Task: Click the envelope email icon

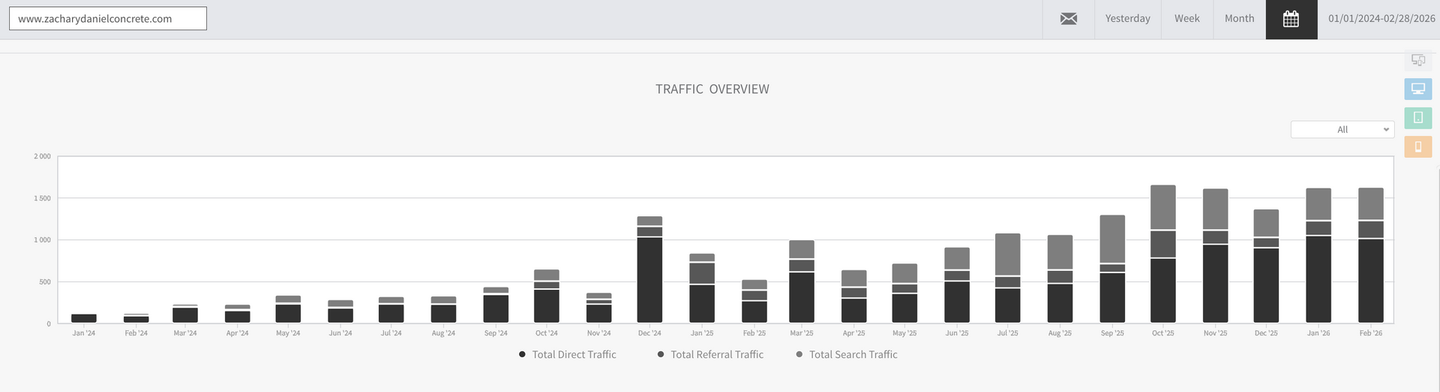Action: pos(1068,19)
